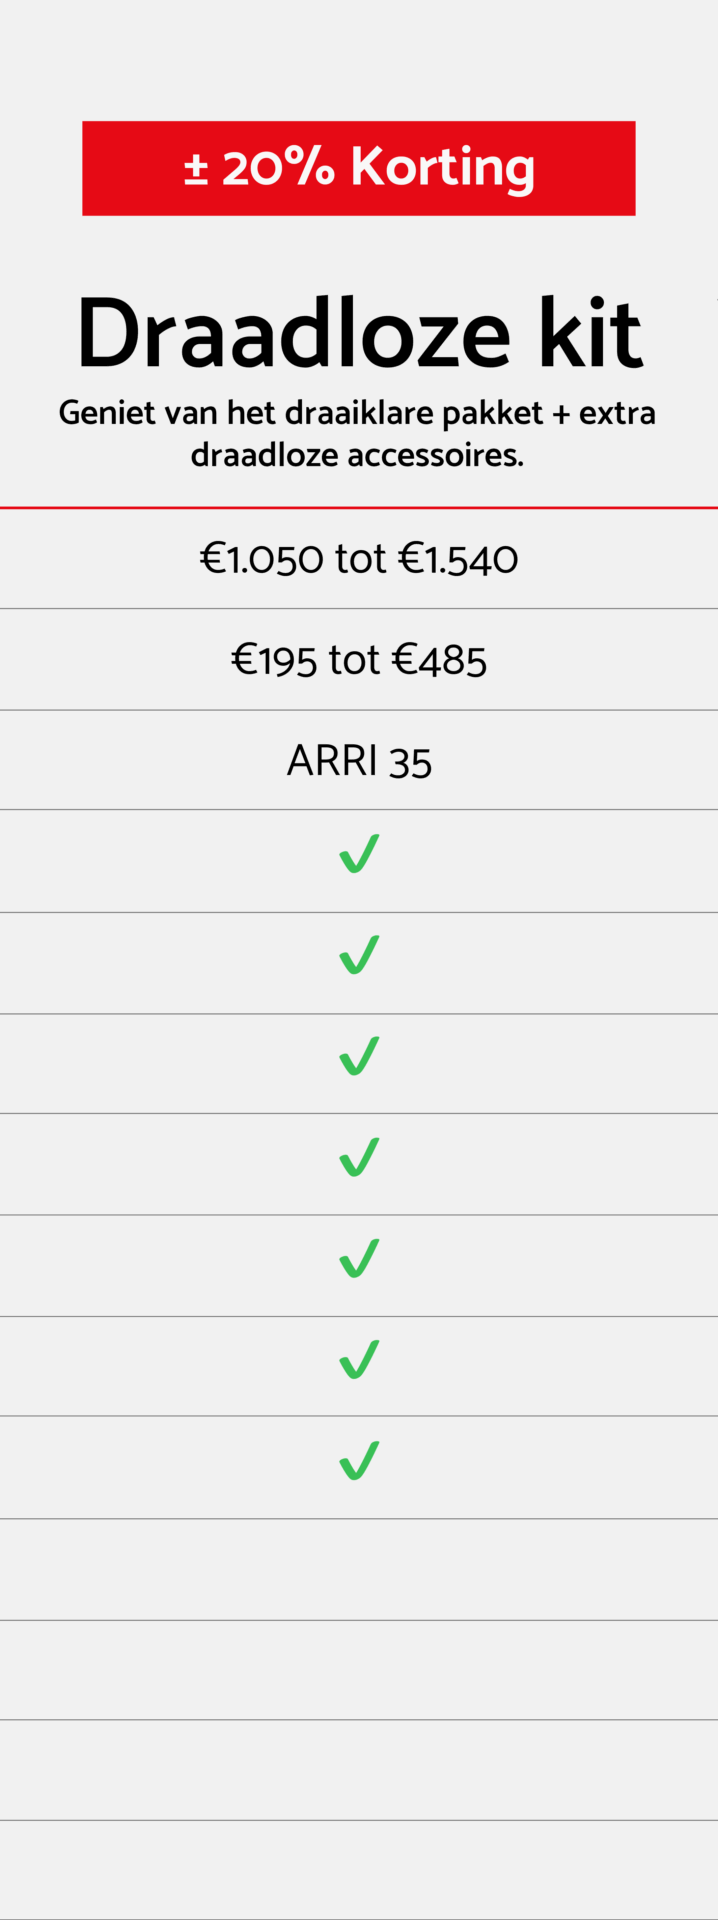Screen dimensions: 718x1920
Task: Click the ARRI 35 row
Action: coord(359,761)
